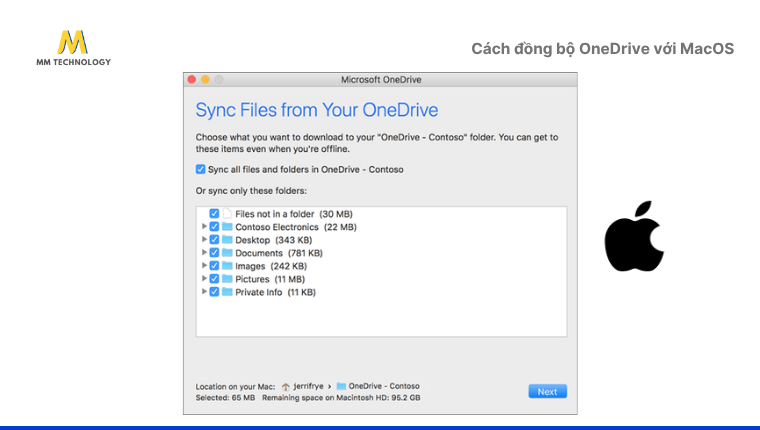Close the Microsoft OneDrive window
Viewport: 760px width, 430px height.
(191, 80)
